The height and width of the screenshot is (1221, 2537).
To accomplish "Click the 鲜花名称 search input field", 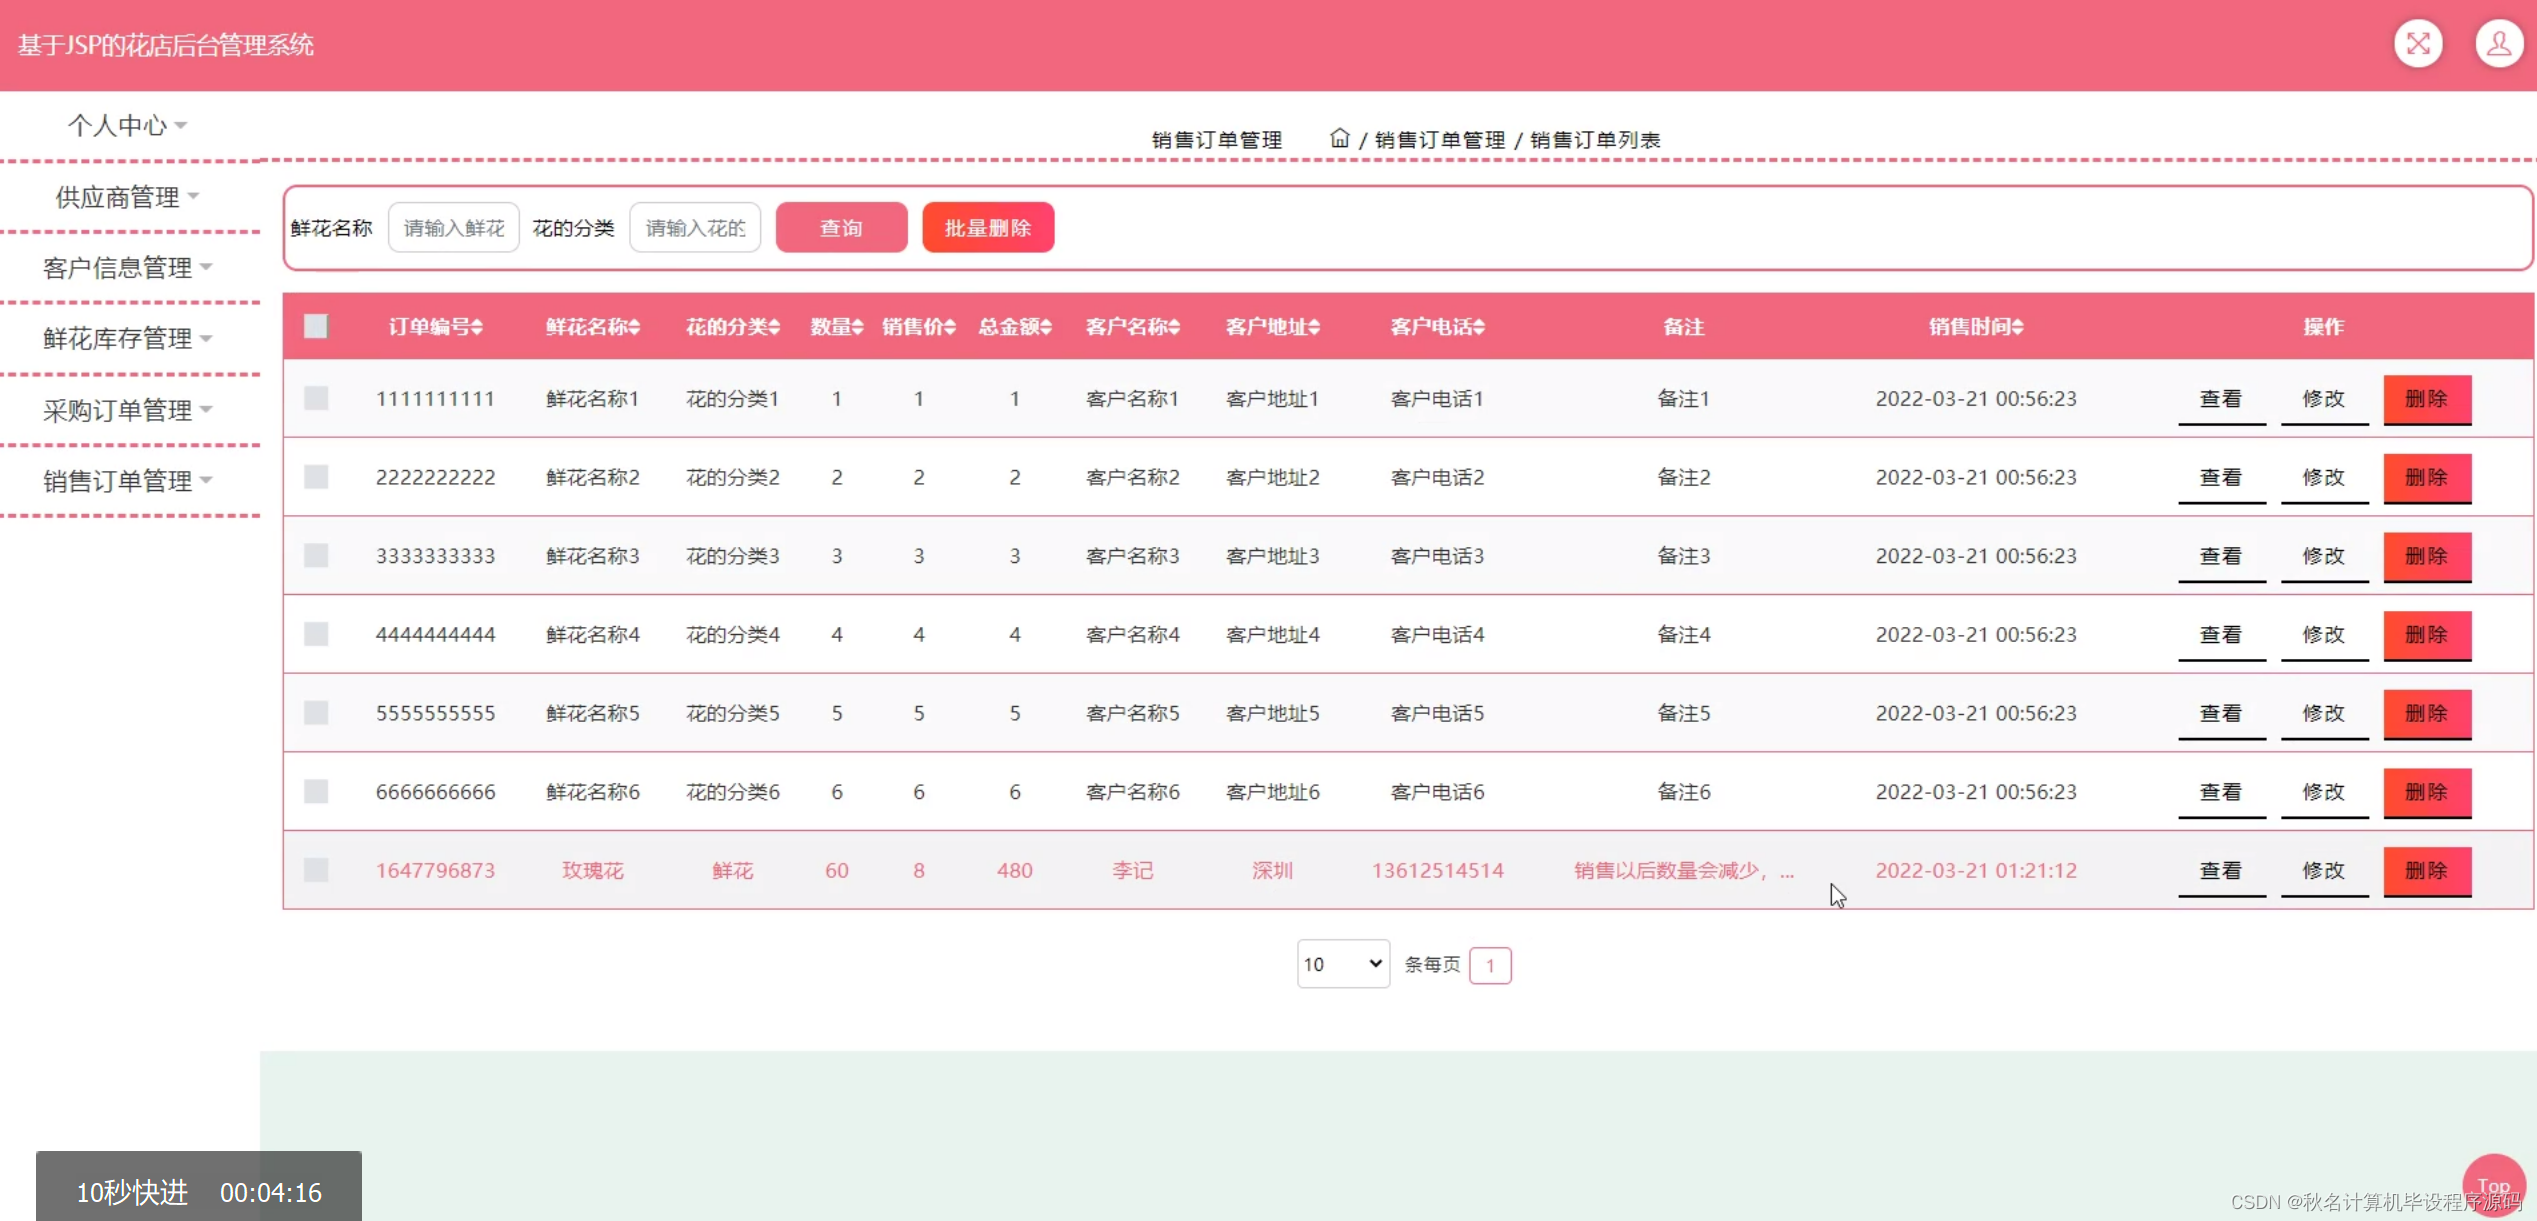I will click(x=453, y=228).
